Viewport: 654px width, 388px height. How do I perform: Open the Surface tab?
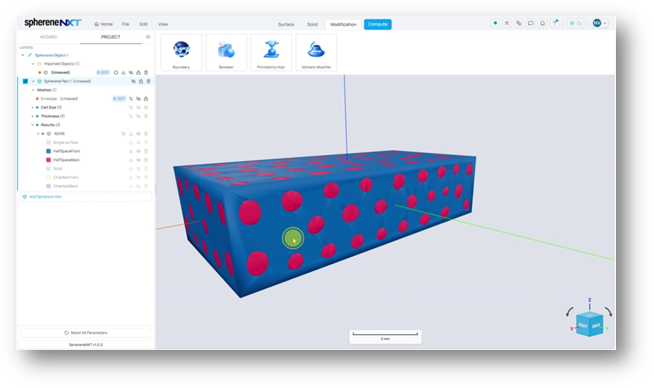[x=286, y=24]
